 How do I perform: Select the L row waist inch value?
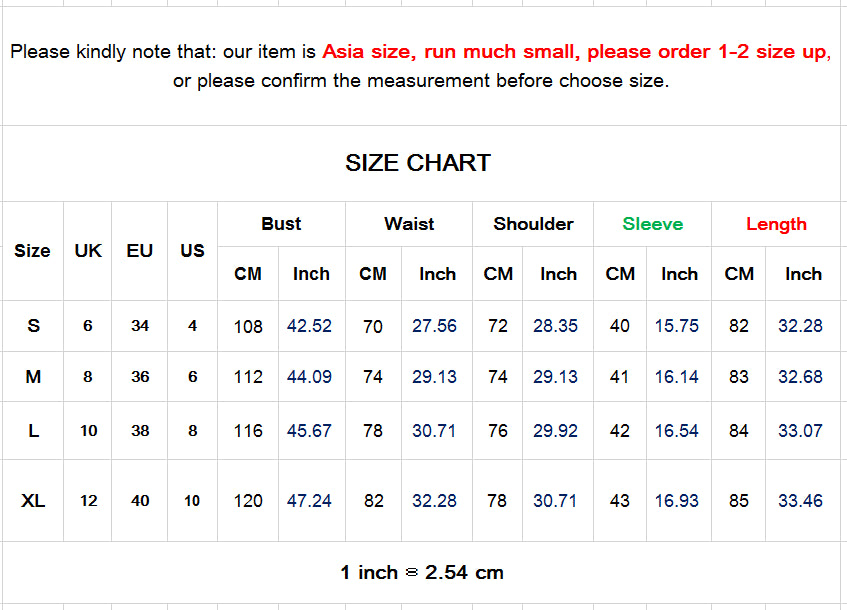[434, 431]
